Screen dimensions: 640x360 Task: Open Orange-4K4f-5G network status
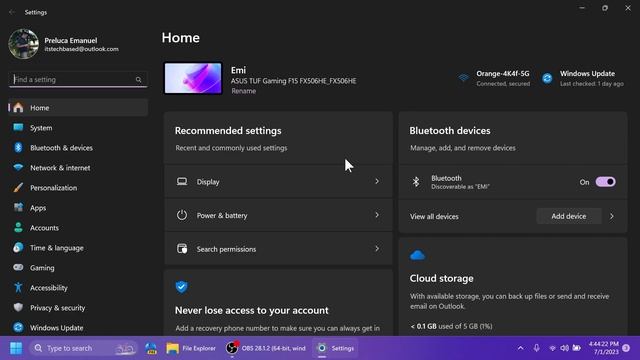494,78
